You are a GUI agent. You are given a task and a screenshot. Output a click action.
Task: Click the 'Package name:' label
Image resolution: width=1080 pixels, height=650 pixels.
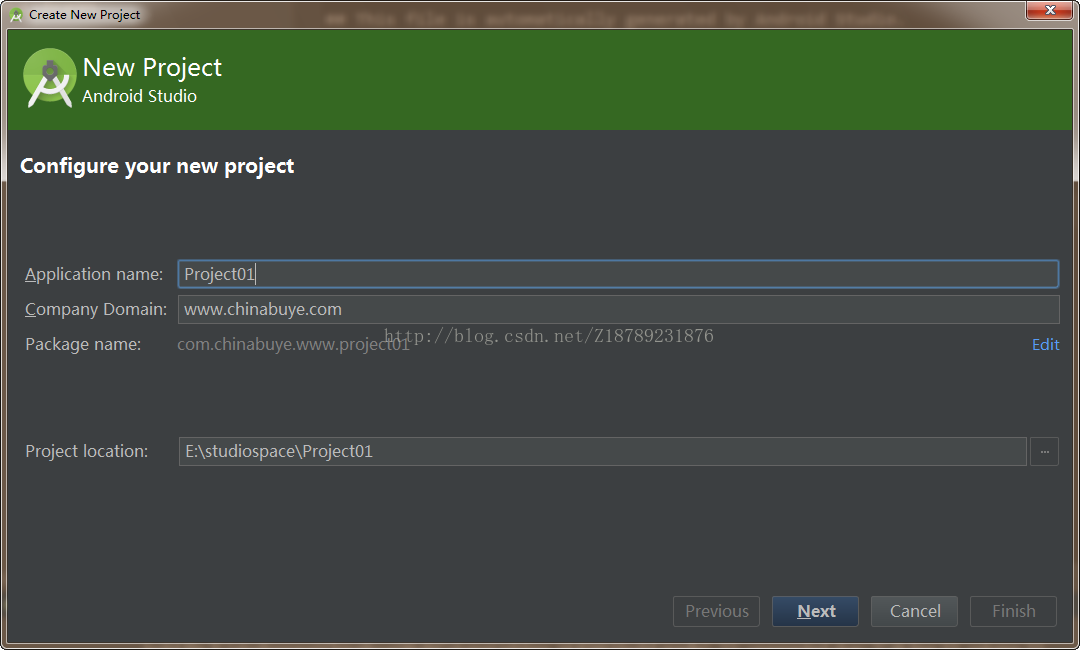coord(83,344)
